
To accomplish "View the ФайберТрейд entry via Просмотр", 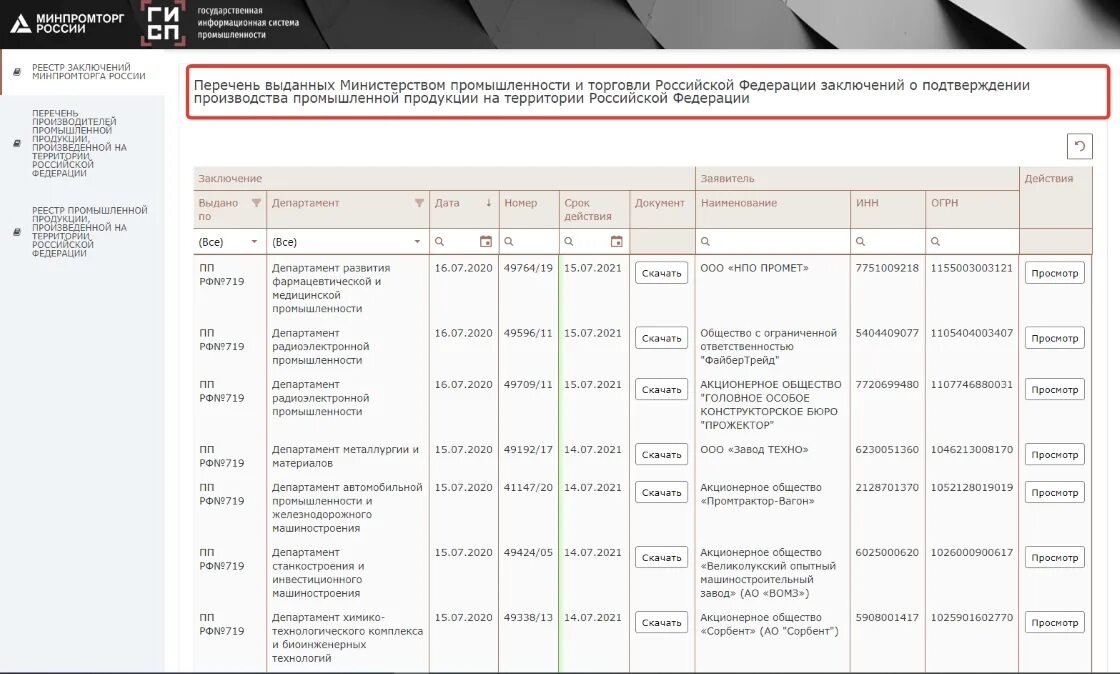I will (1054, 338).
